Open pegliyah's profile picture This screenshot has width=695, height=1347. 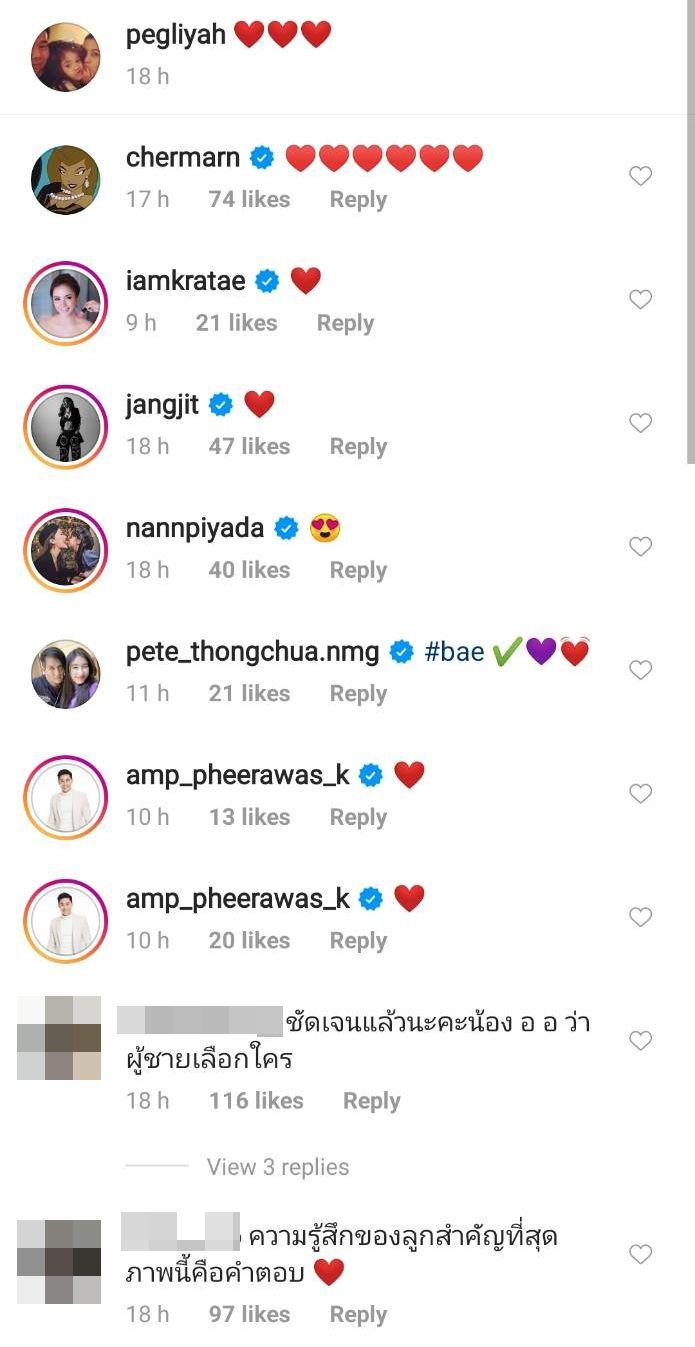pos(65,55)
